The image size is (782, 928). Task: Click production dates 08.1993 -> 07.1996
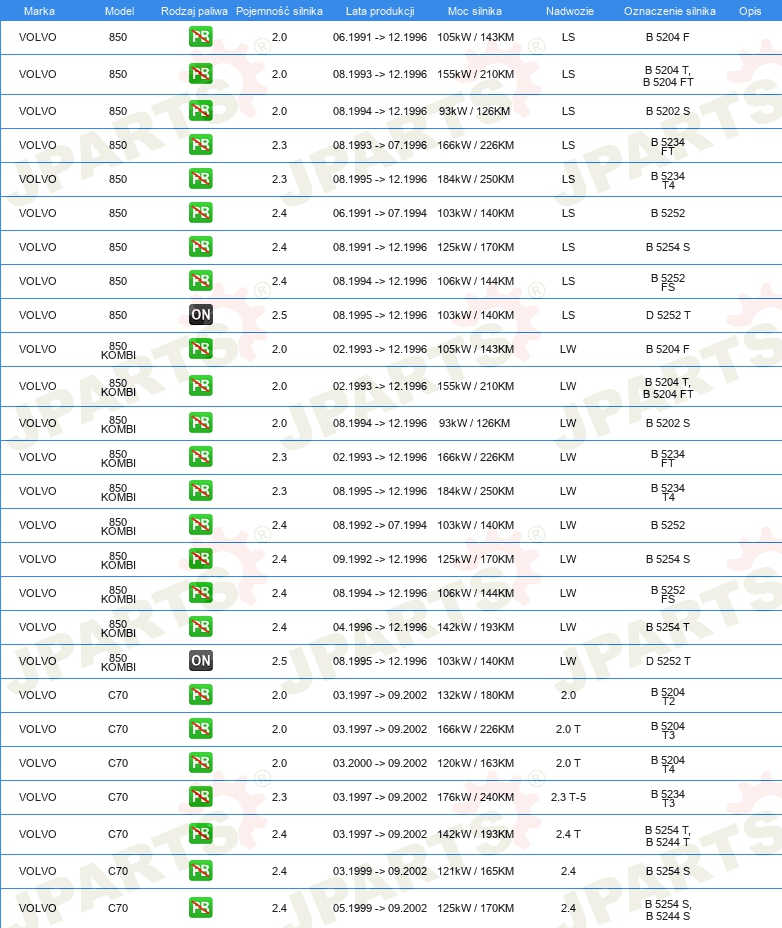pyautogui.click(x=379, y=145)
